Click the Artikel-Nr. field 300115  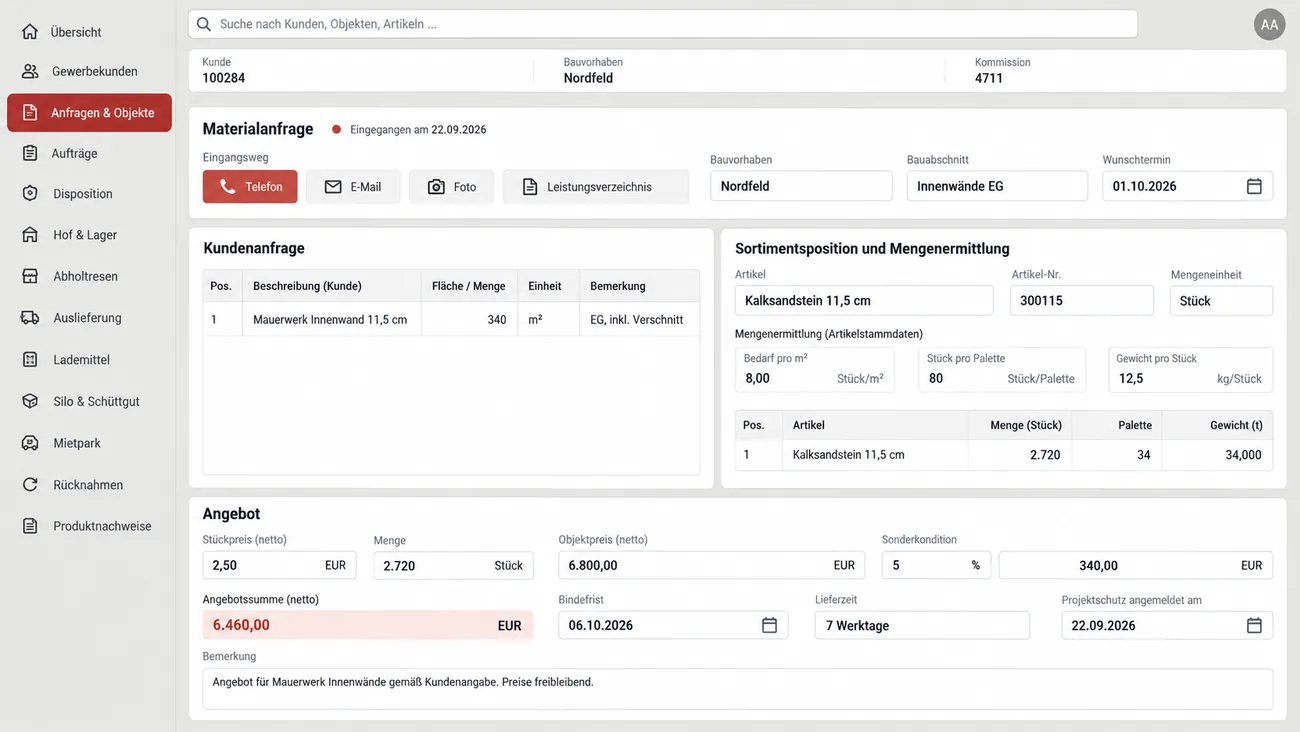coord(1082,301)
